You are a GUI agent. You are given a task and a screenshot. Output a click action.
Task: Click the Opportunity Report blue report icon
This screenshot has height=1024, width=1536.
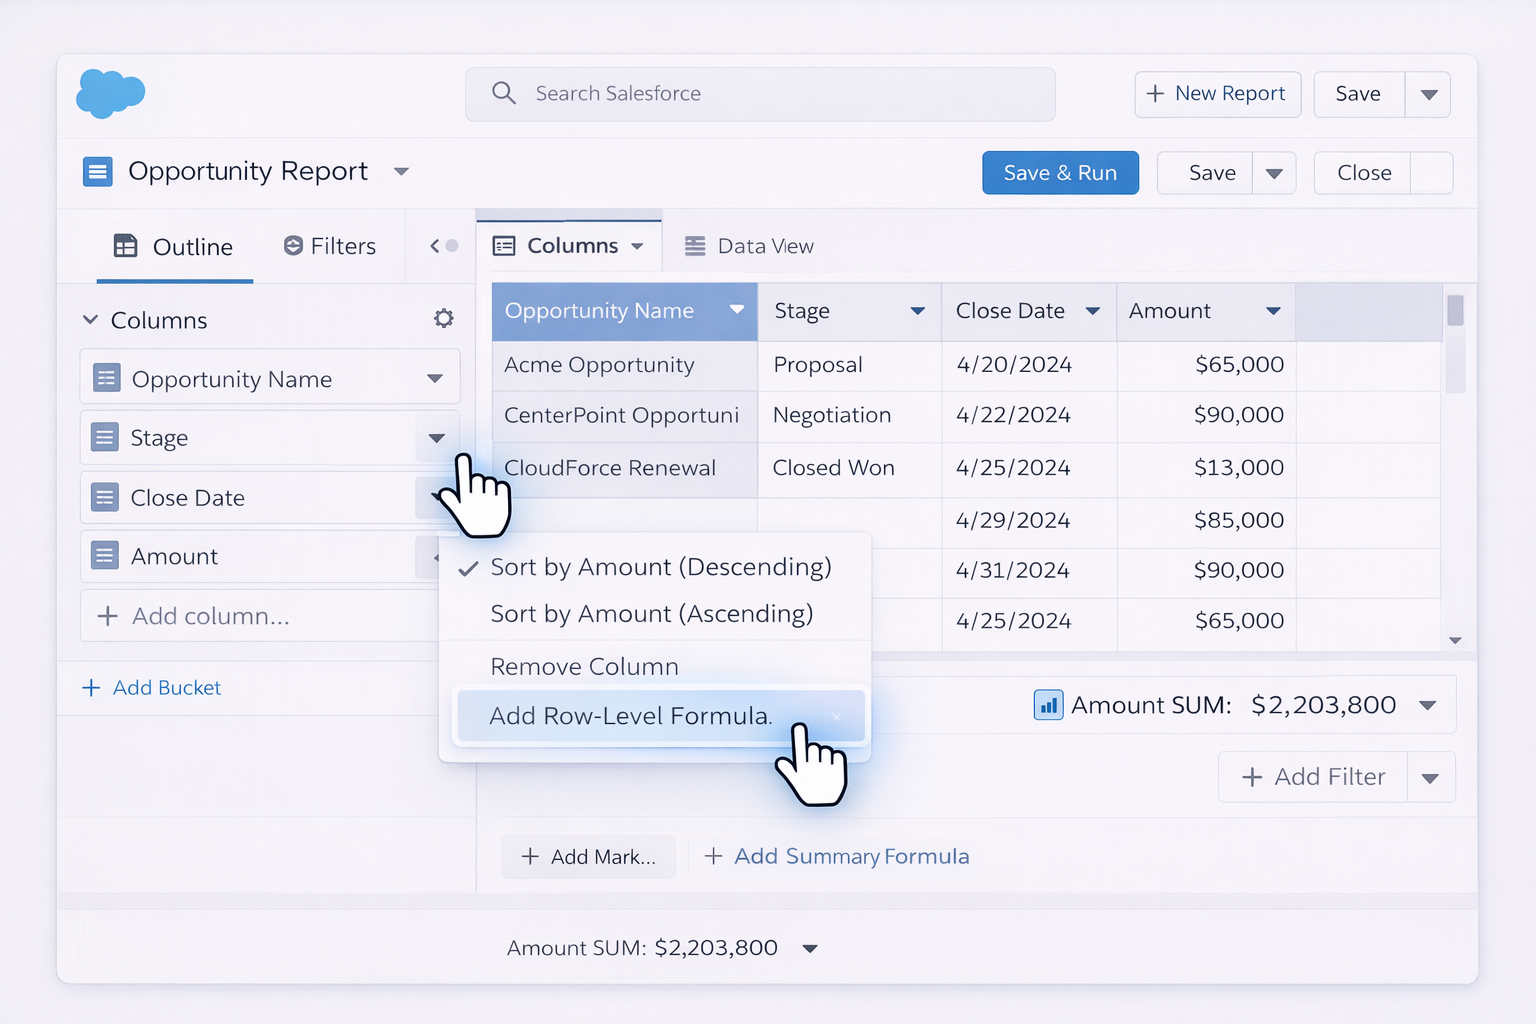point(97,172)
